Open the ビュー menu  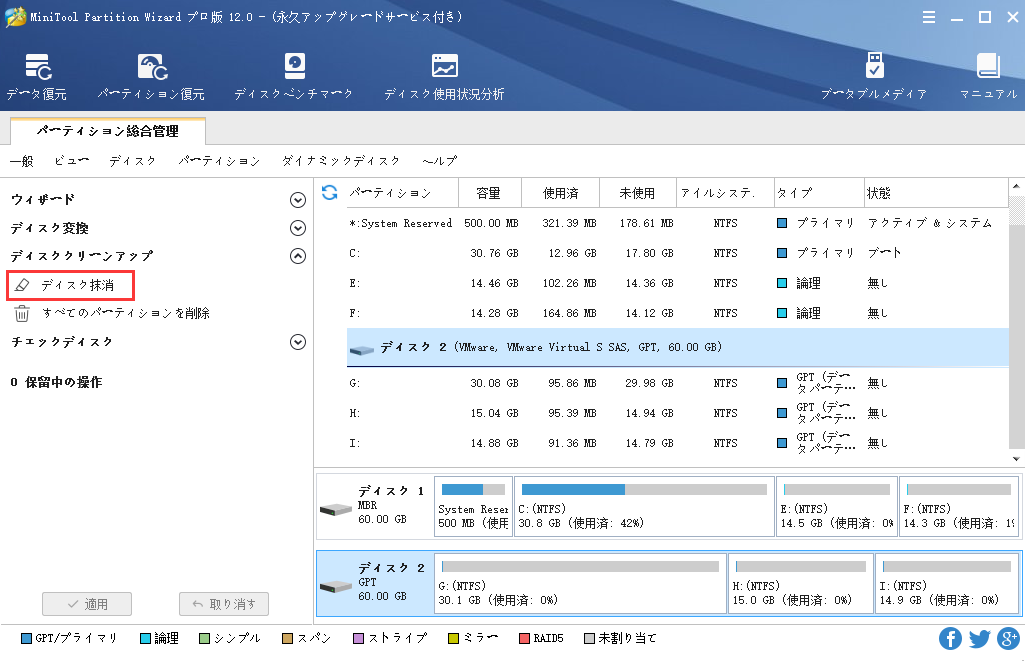71,161
